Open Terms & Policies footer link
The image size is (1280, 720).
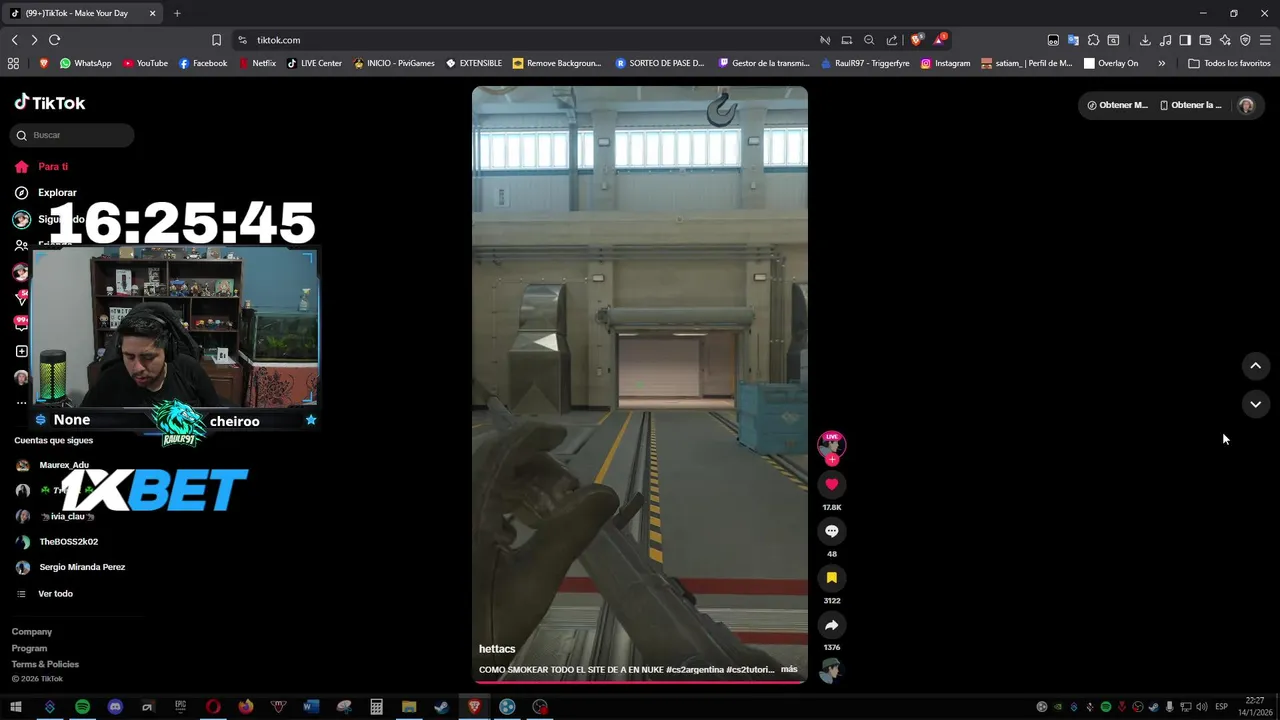45,664
